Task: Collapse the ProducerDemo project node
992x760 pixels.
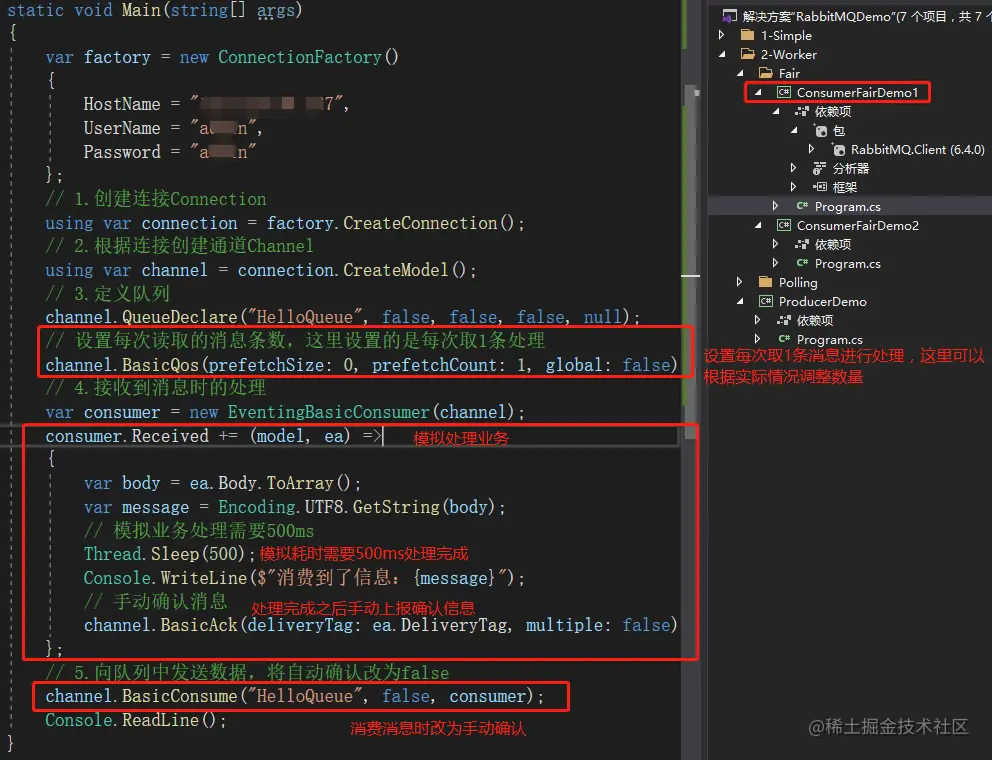Action: [740, 301]
